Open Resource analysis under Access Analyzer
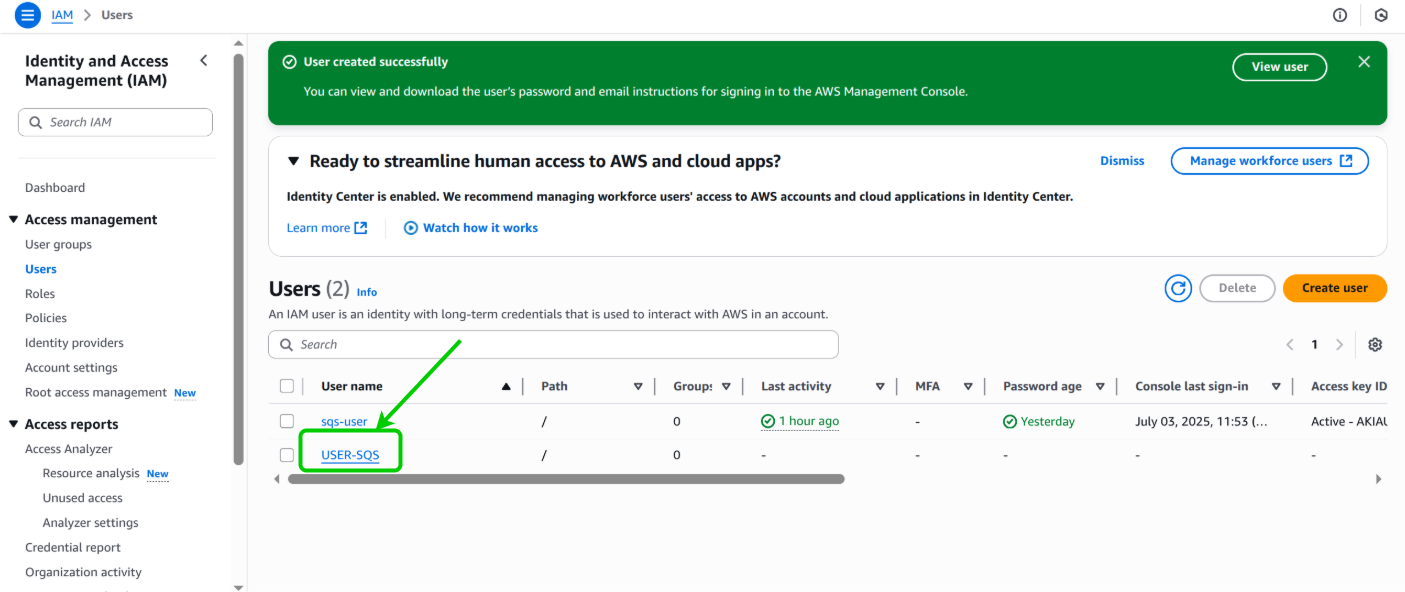The width and height of the screenshot is (1405, 592). (x=91, y=474)
